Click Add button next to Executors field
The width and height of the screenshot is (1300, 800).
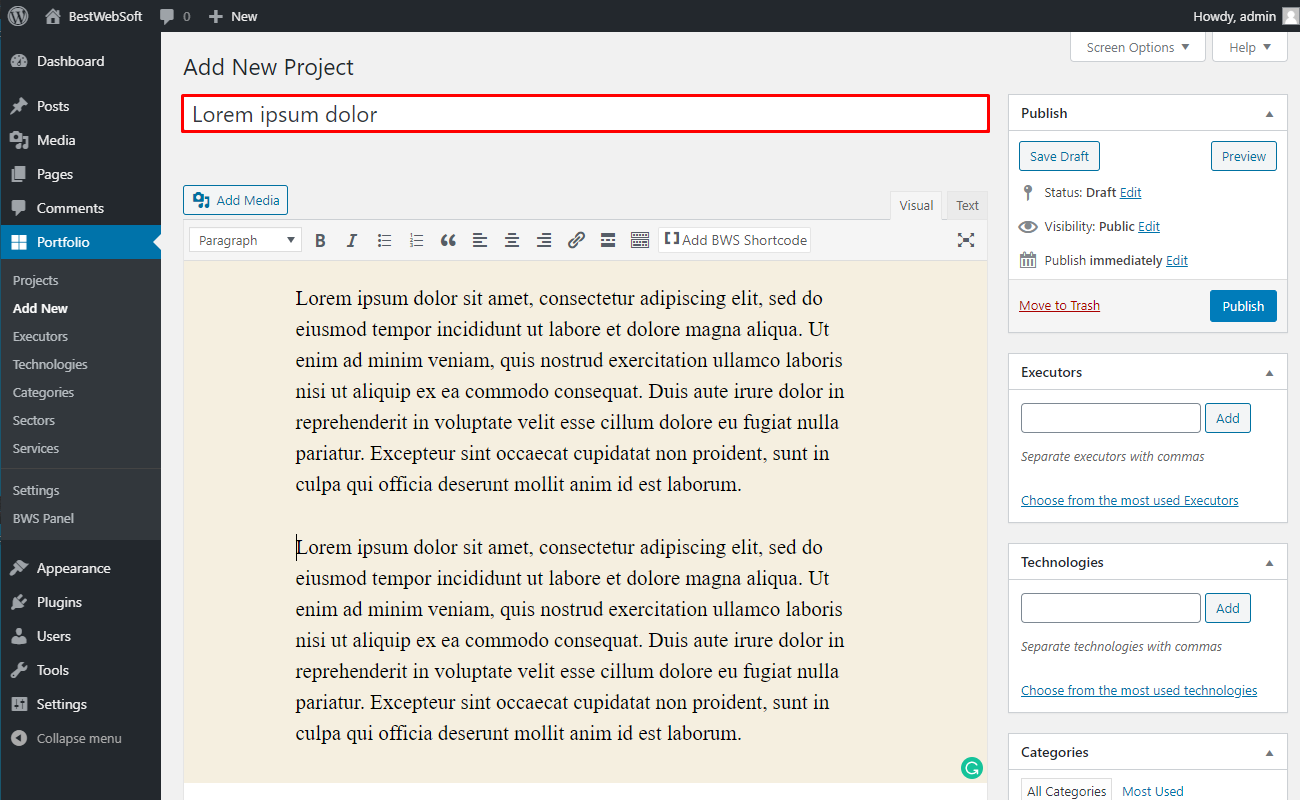click(1228, 418)
